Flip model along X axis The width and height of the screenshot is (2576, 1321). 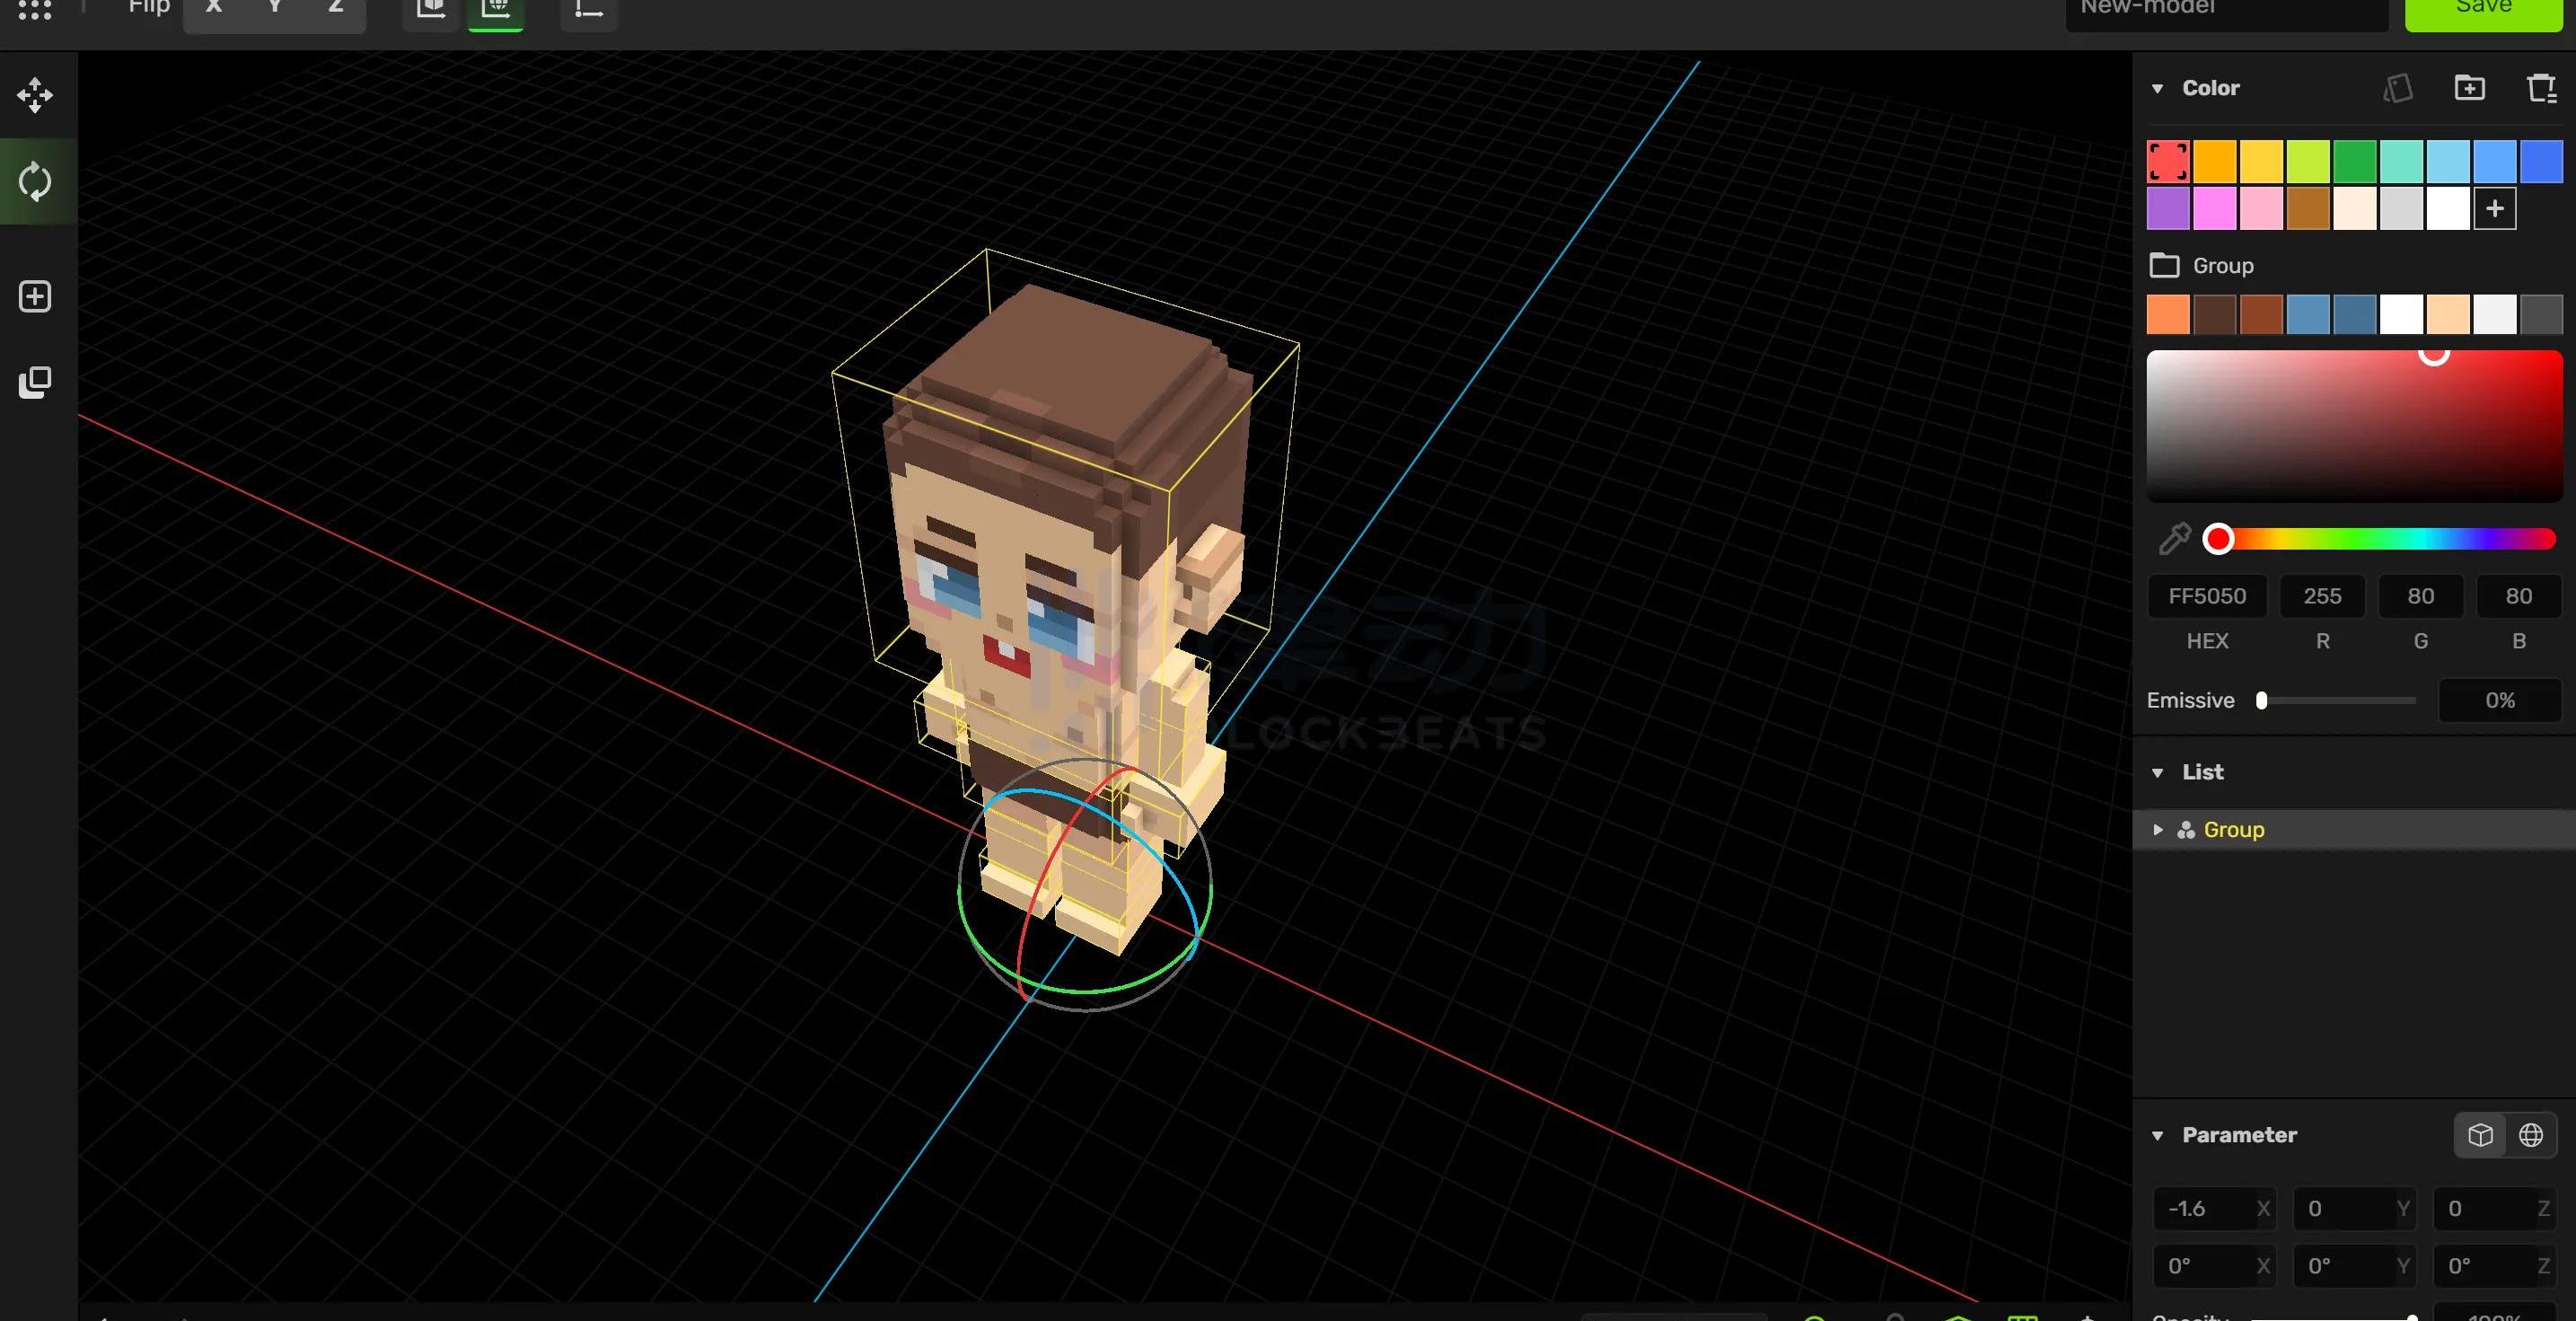tap(213, 8)
